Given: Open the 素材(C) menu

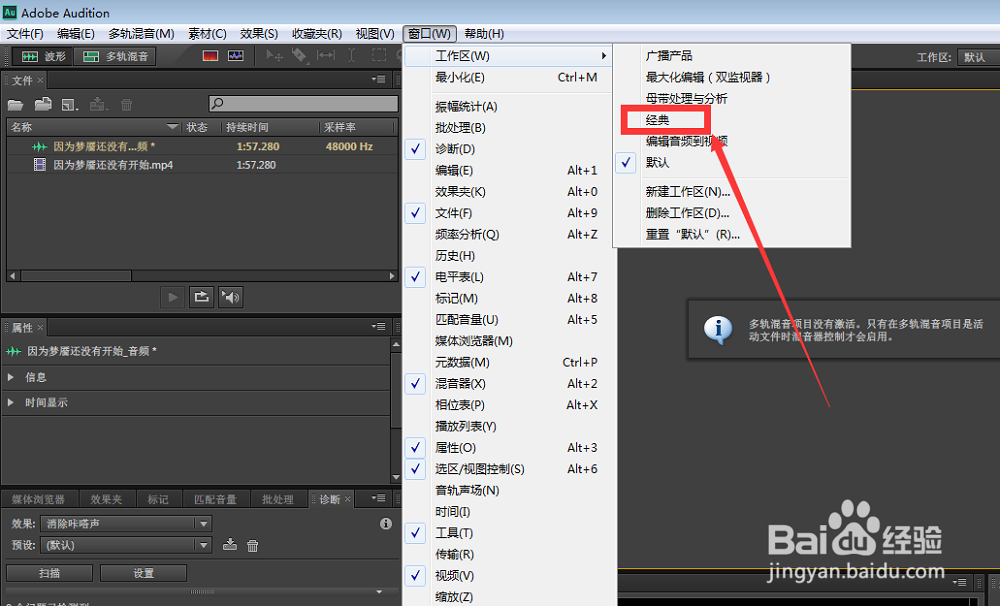Looking at the screenshot, I should pyautogui.click(x=207, y=34).
